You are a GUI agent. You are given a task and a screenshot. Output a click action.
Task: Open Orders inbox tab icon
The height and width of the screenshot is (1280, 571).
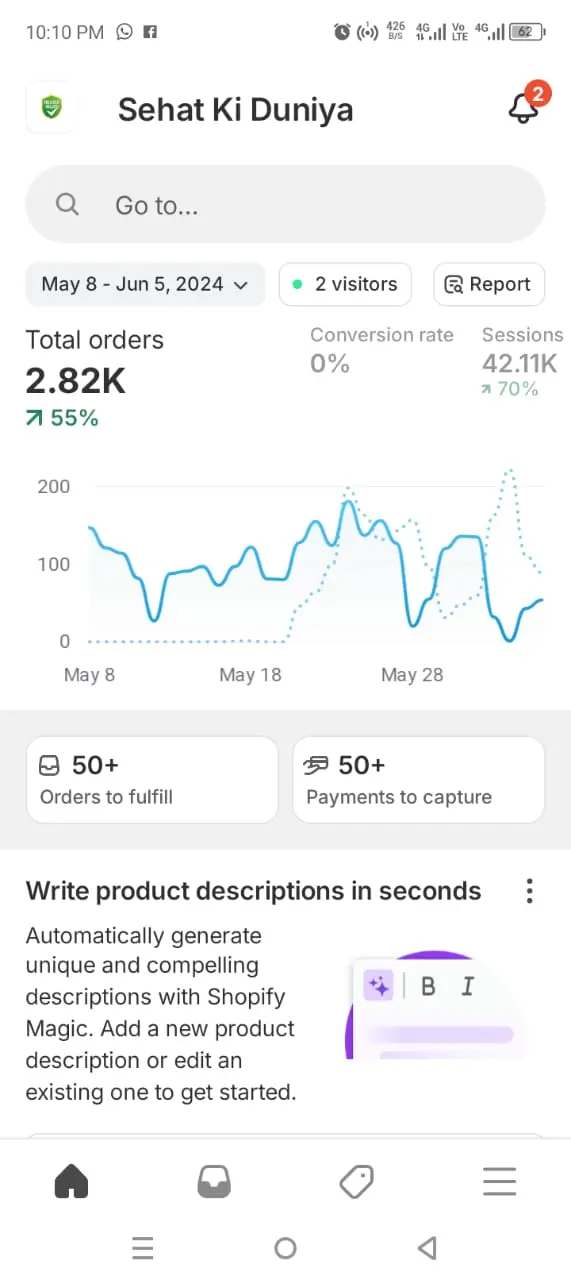214,1182
